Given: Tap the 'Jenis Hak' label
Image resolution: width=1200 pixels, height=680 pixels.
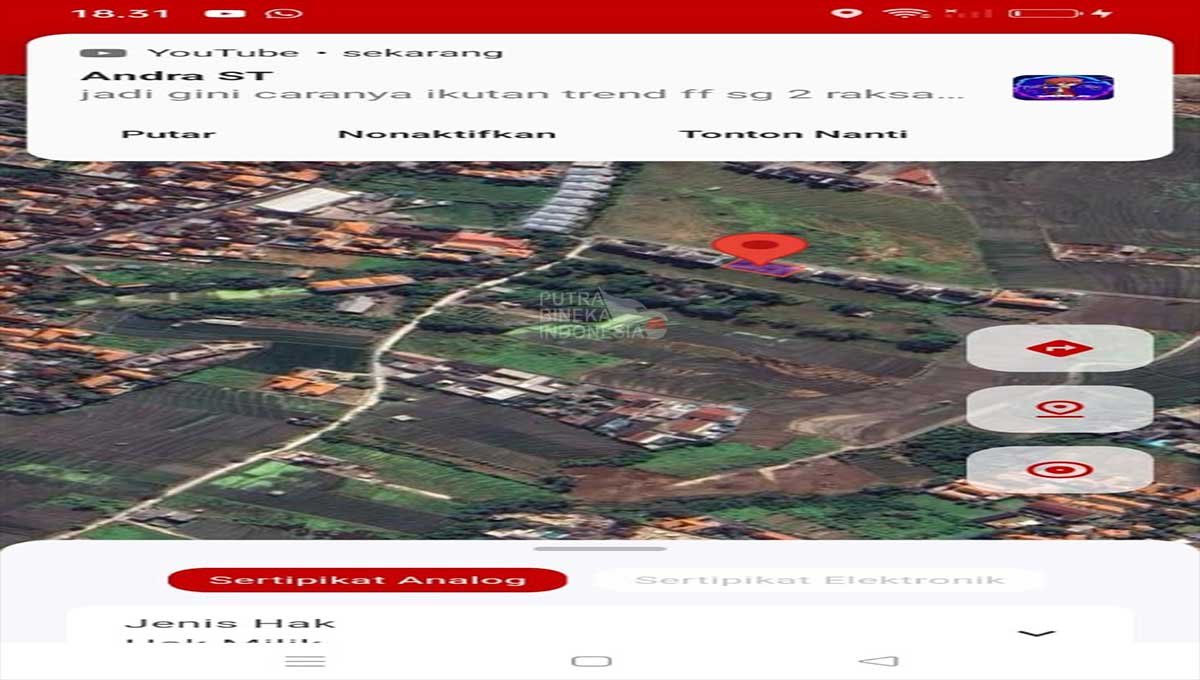Looking at the screenshot, I should (x=230, y=623).
